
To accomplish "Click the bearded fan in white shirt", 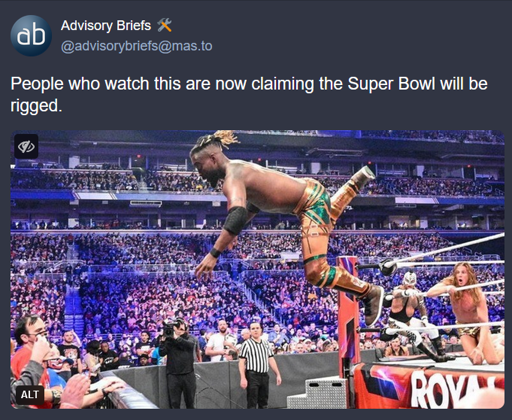I will (220, 342).
